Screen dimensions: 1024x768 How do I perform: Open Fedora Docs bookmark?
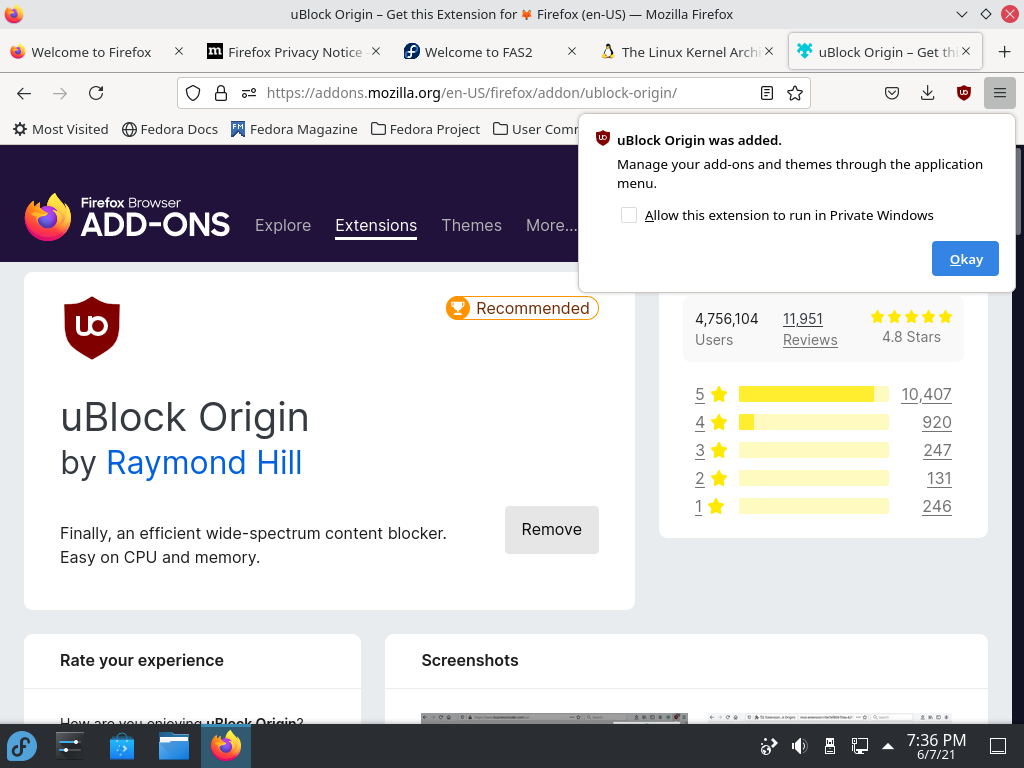(170, 129)
